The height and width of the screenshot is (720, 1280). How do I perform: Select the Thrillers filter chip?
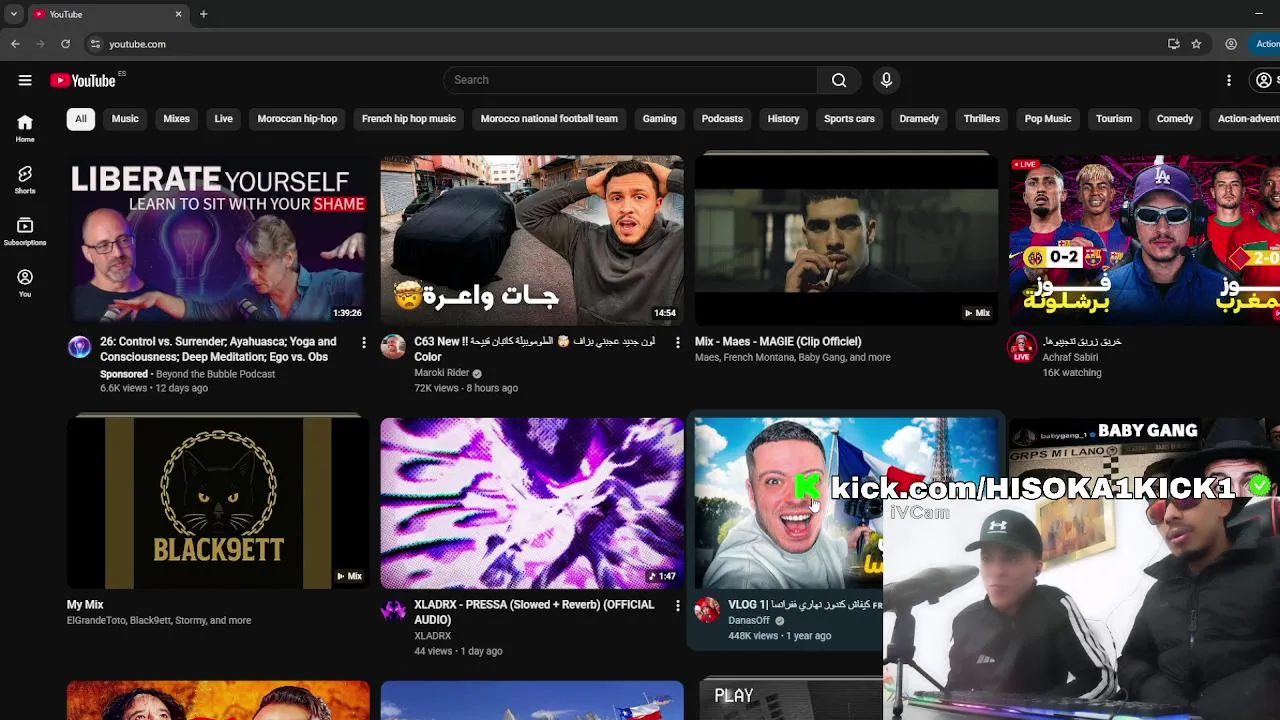coord(982,119)
